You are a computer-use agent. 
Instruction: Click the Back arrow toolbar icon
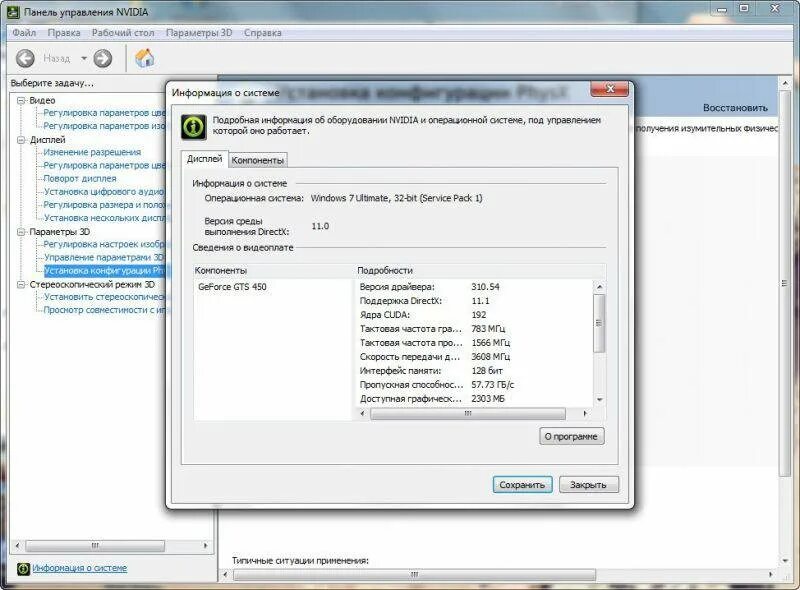[x=25, y=58]
